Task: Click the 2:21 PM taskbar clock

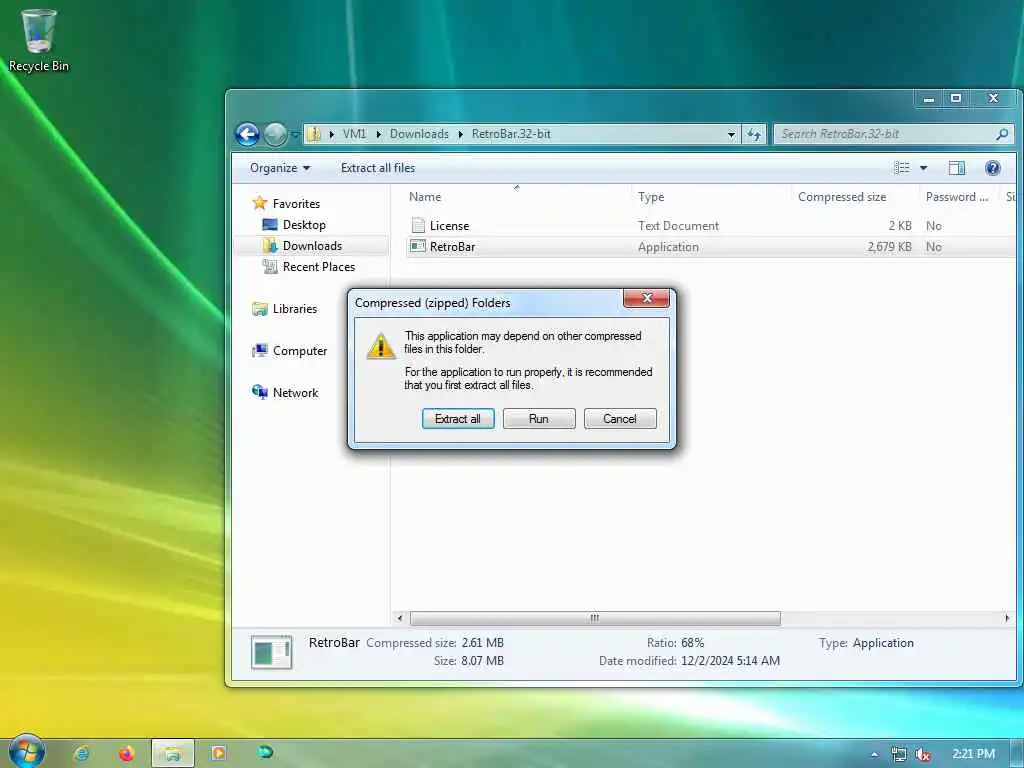Action: point(973,754)
